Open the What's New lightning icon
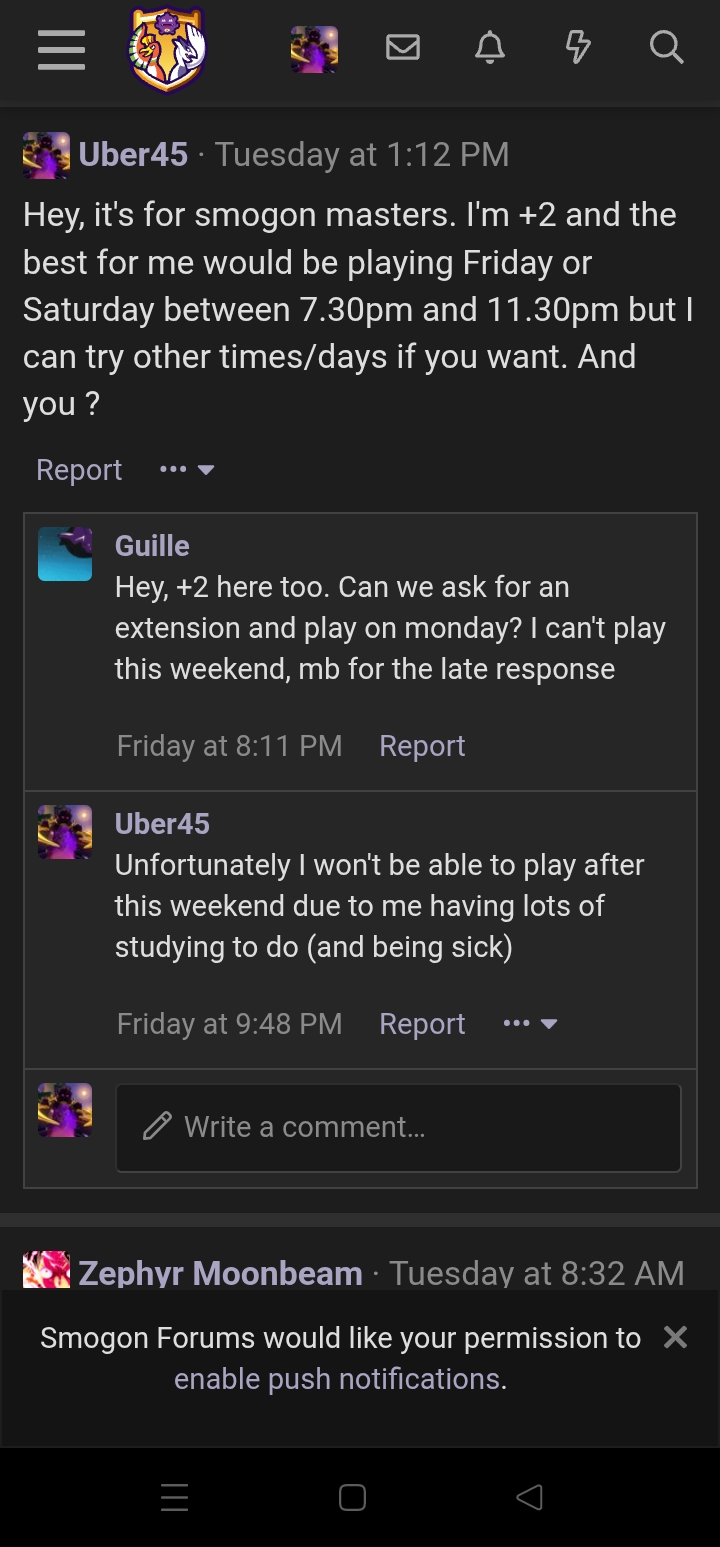This screenshot has height=1547, width=720. (x=577, y=48)
